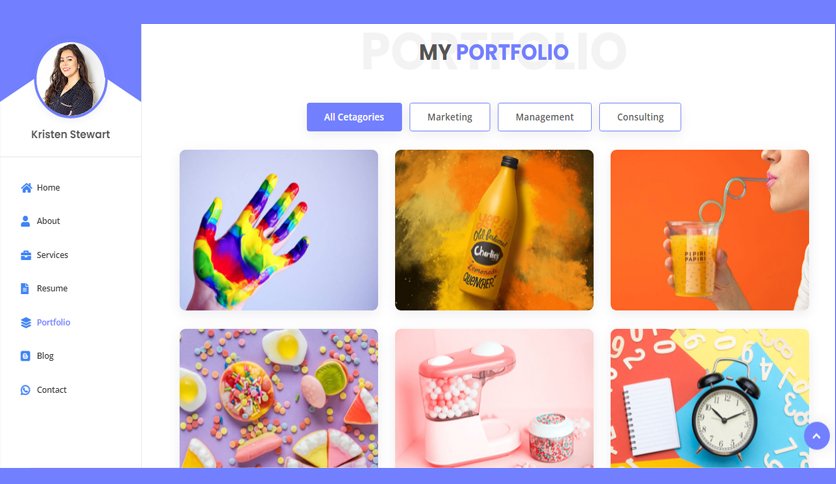Click the Resume document icon
The image size is (836, 484).
[25, 288]
